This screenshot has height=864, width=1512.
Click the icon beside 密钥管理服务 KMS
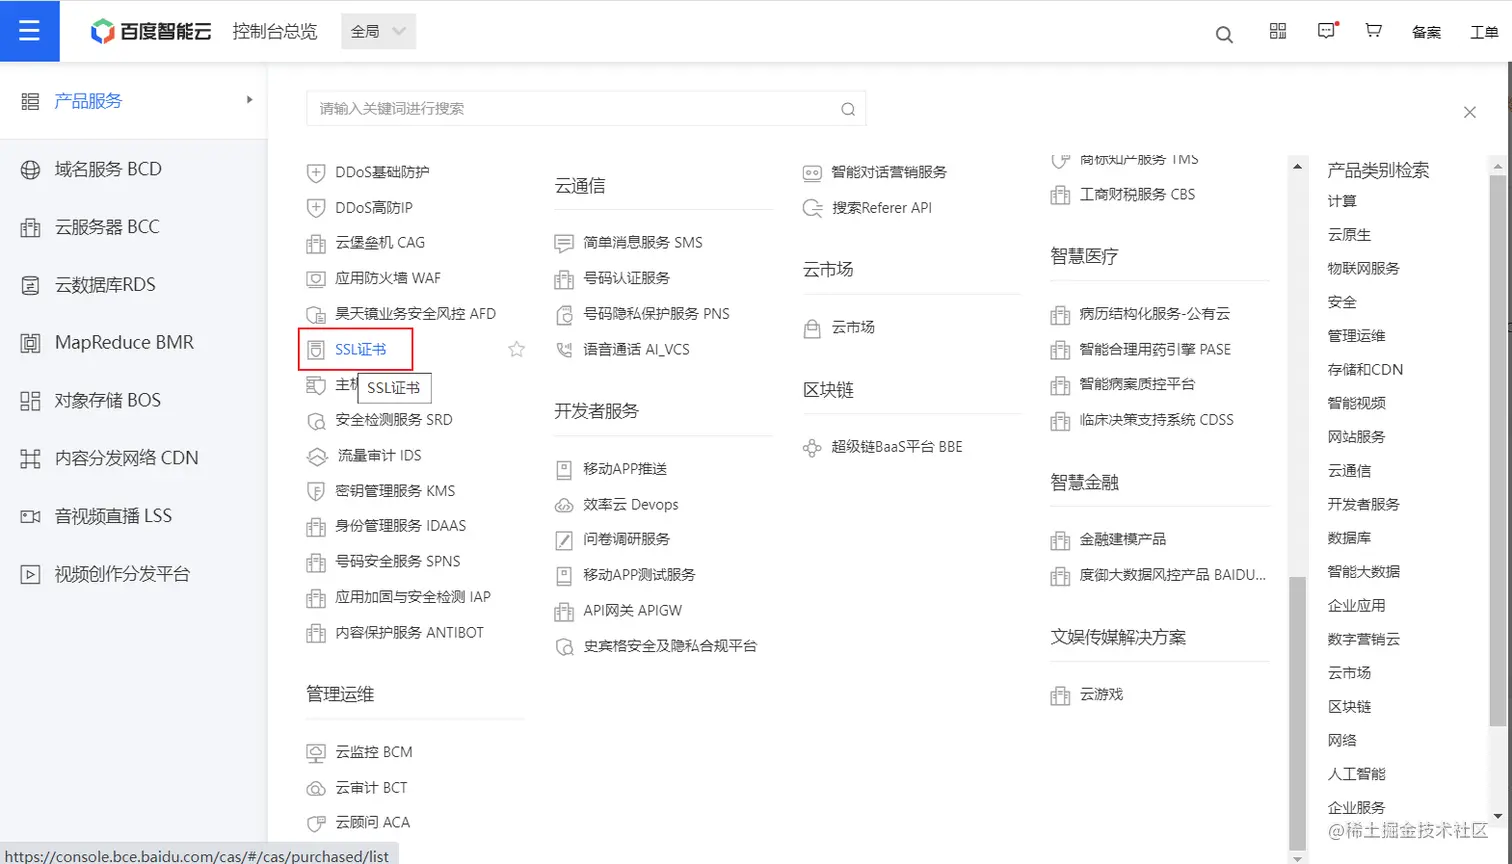316,491
